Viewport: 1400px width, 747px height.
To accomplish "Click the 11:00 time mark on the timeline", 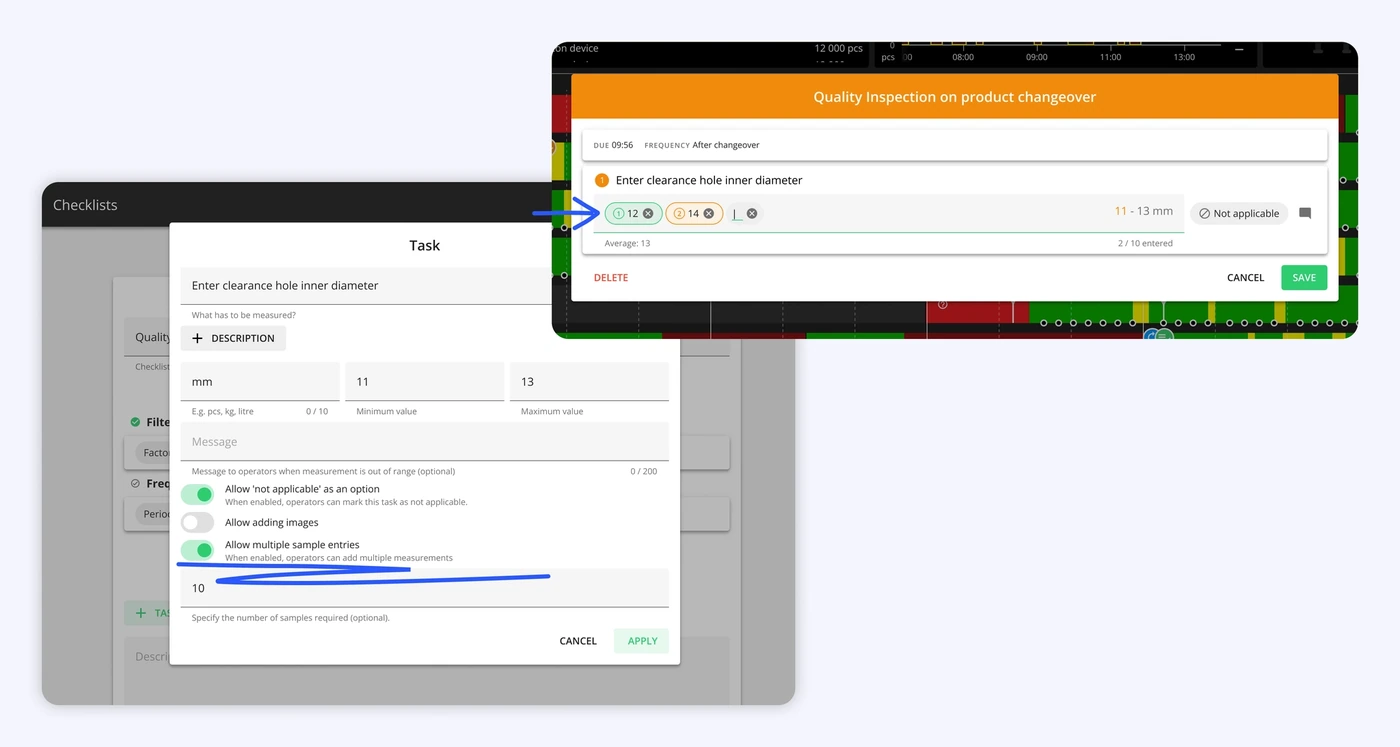I will (x=1111, y=57).
